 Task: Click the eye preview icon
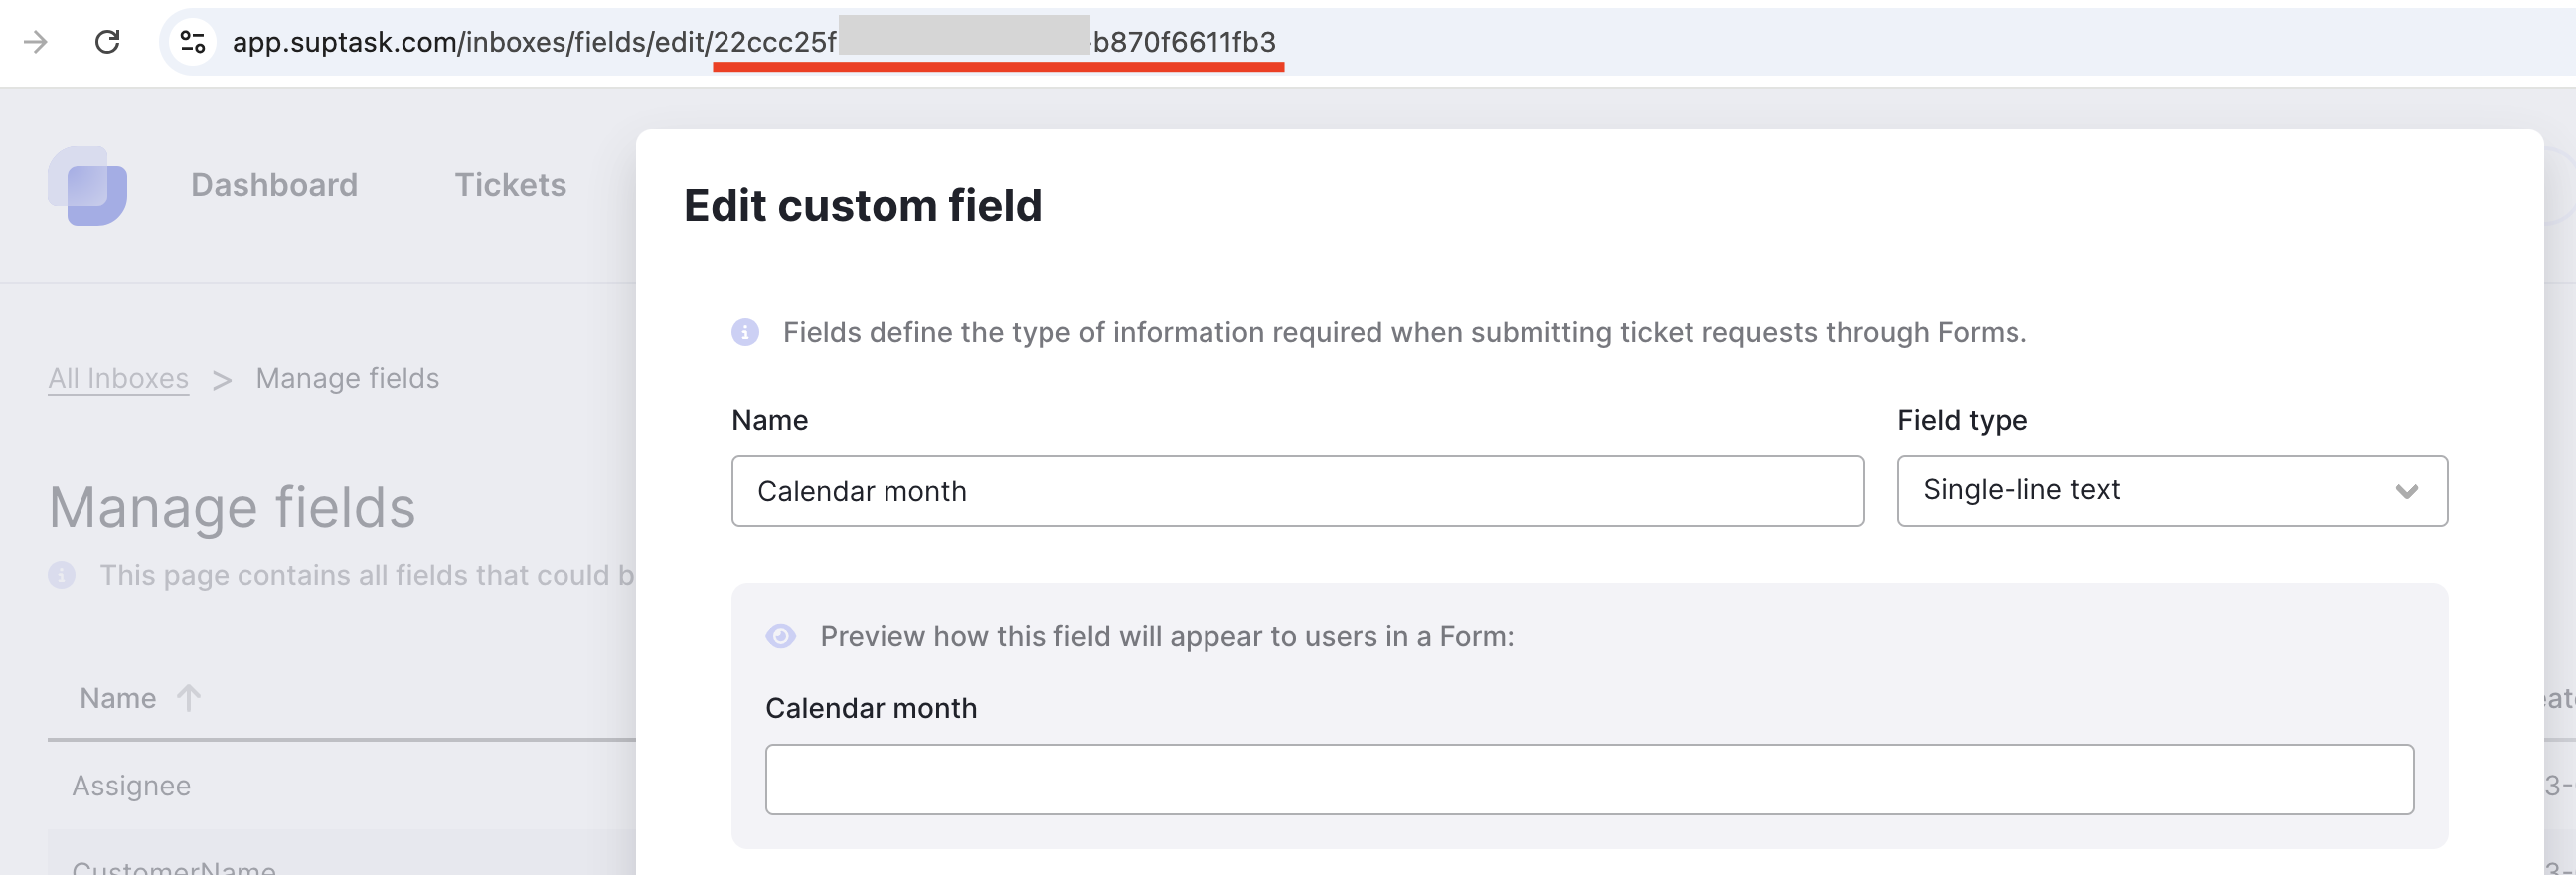(781, 636)
